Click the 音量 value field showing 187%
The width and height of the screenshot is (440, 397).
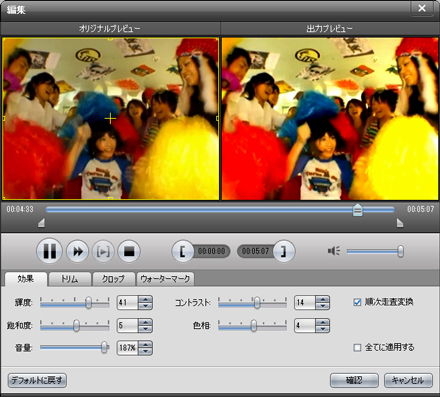pyautogui.click(x=127, y=348)
